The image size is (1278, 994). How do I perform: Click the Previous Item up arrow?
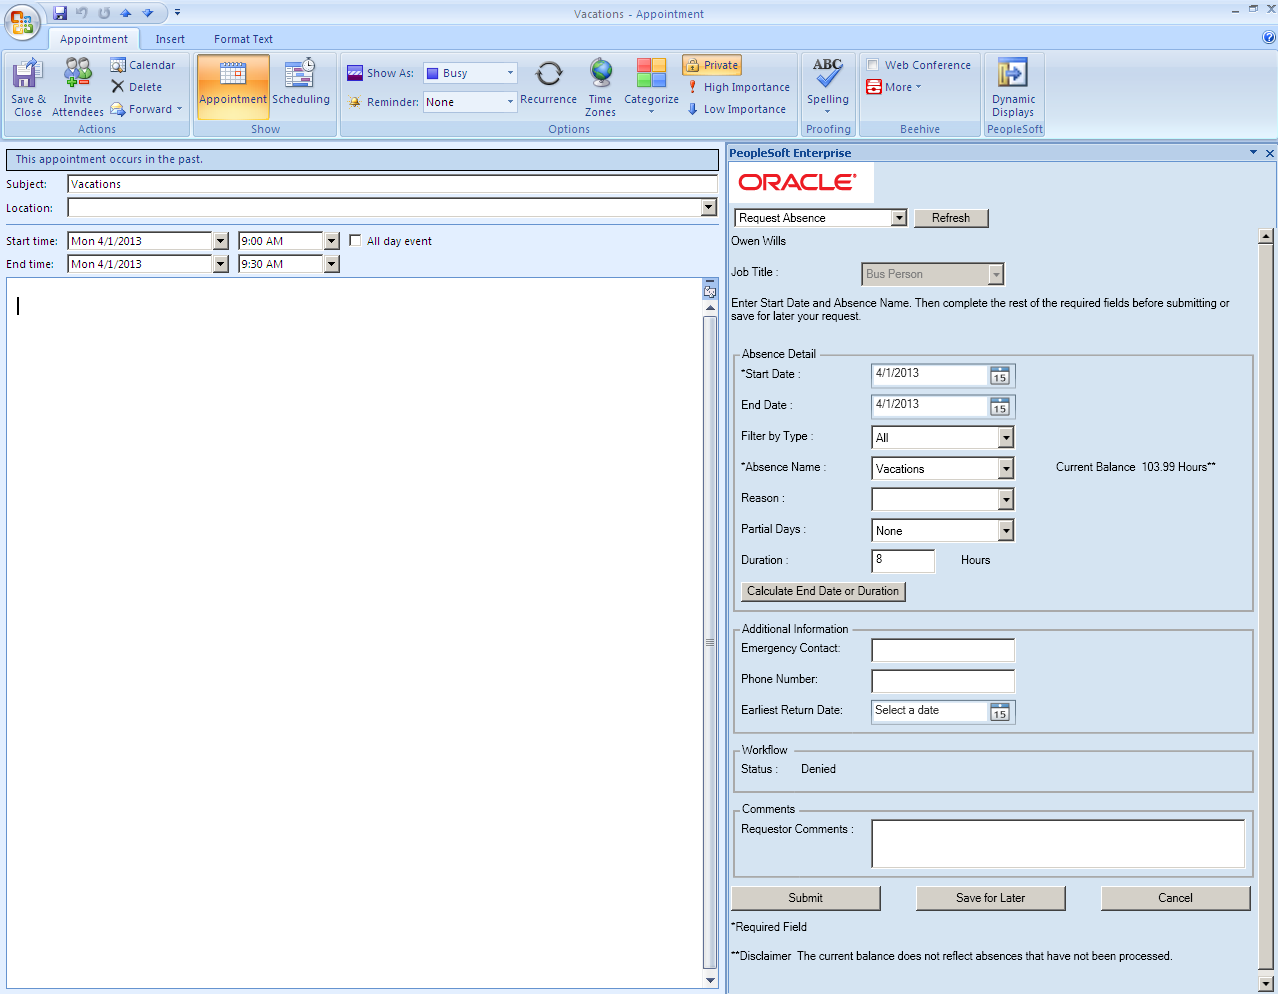126,13
